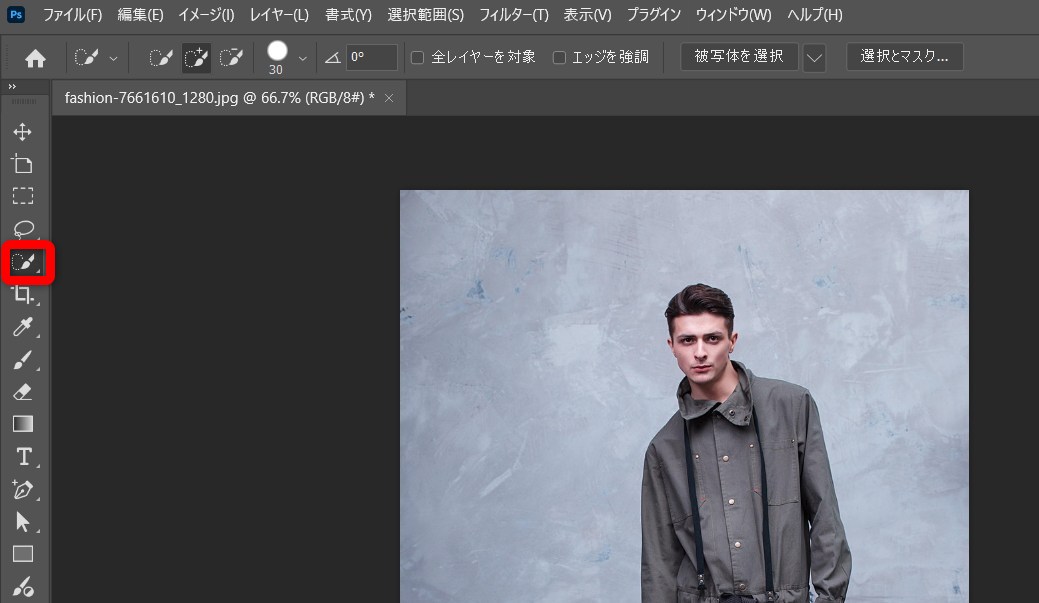Open the イメージ(I) menu

(x=206, y=15)
